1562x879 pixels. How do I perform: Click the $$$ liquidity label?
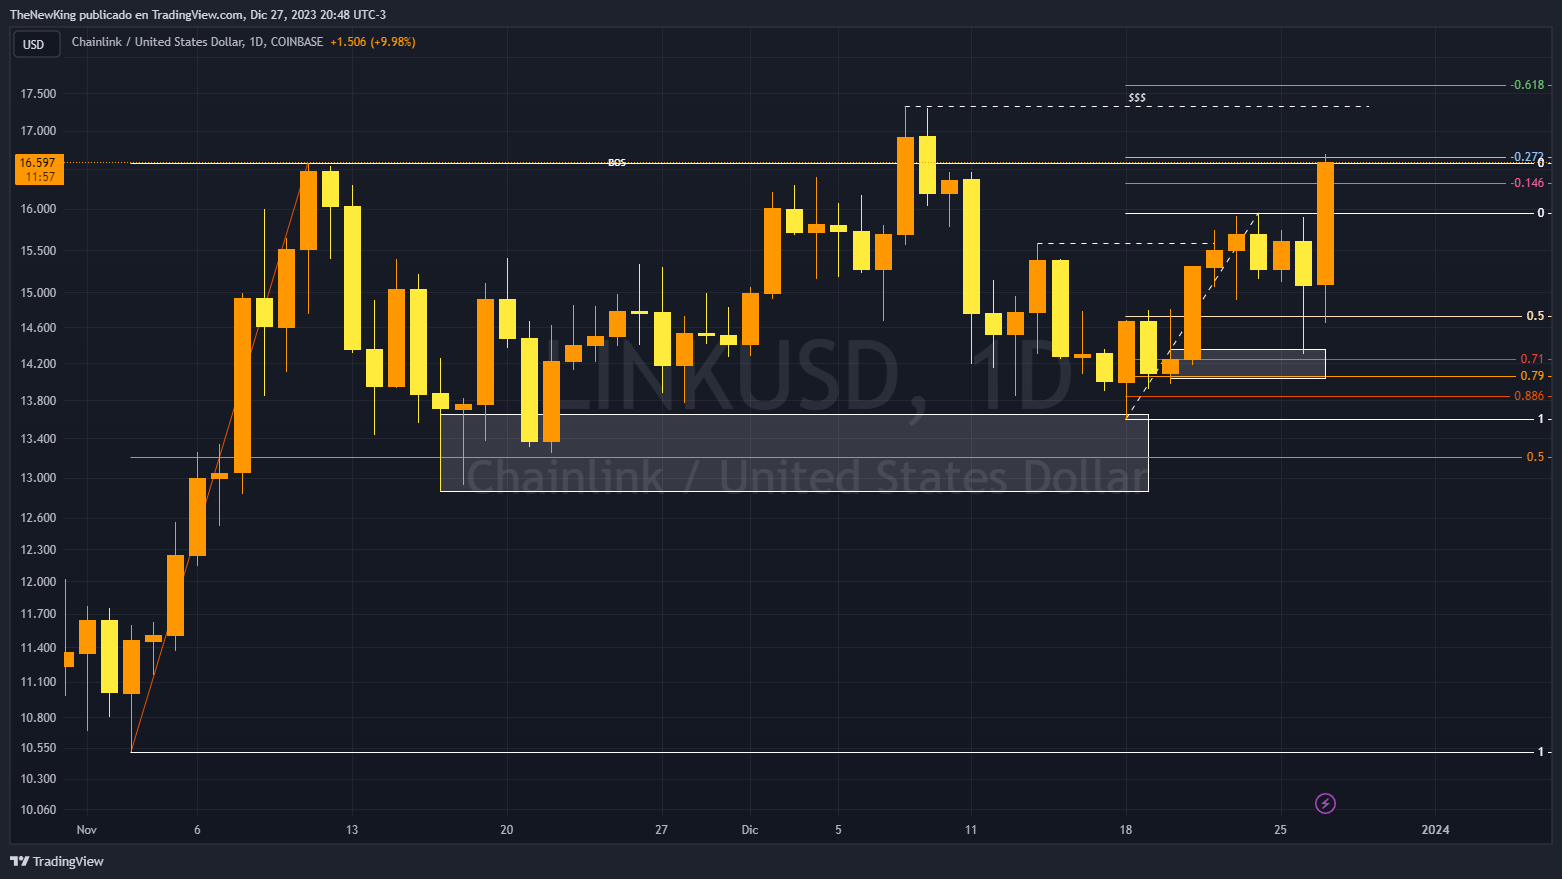tap(1137, 98)
